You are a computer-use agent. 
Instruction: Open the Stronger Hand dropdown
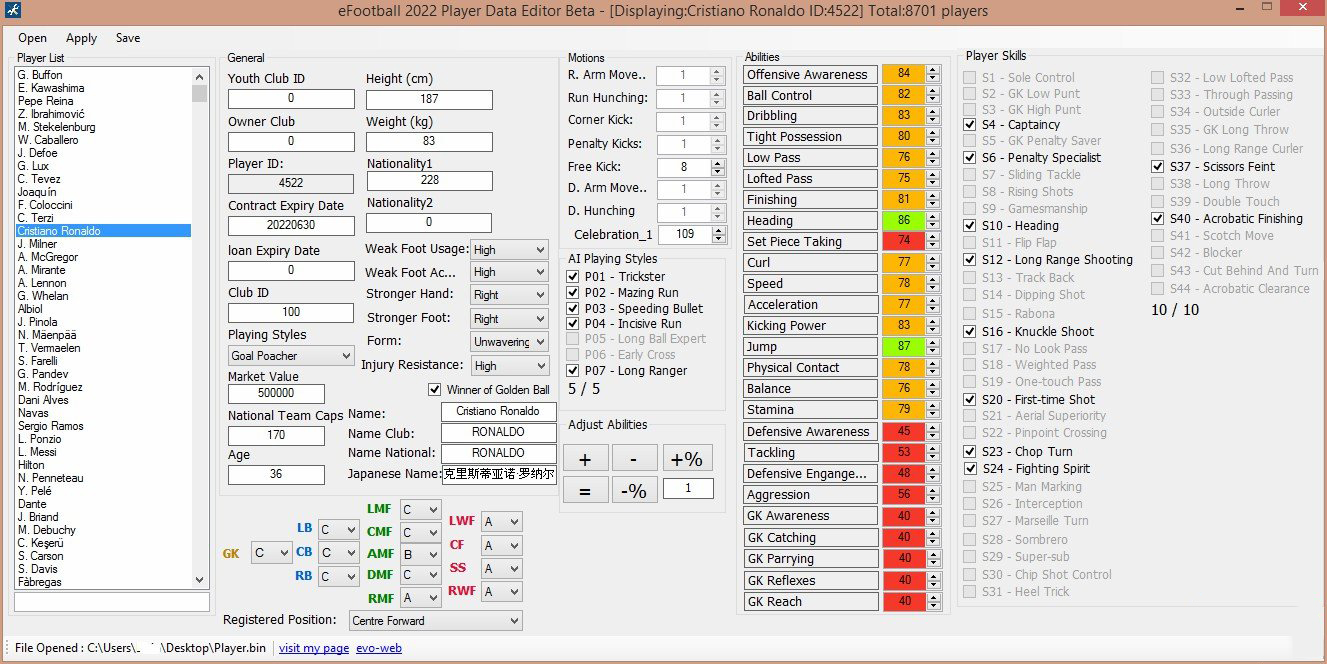pyautogui.click(x=509, y=295)
